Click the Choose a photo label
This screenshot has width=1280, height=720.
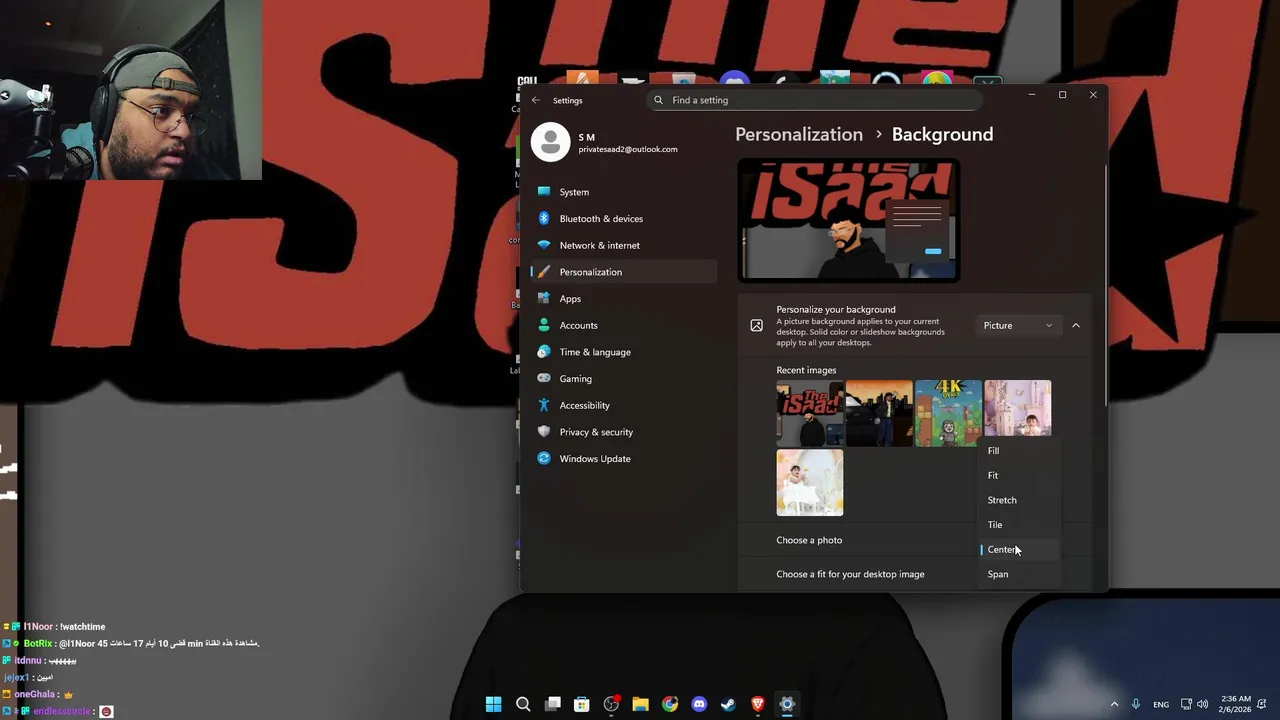[x=809, y=540]
